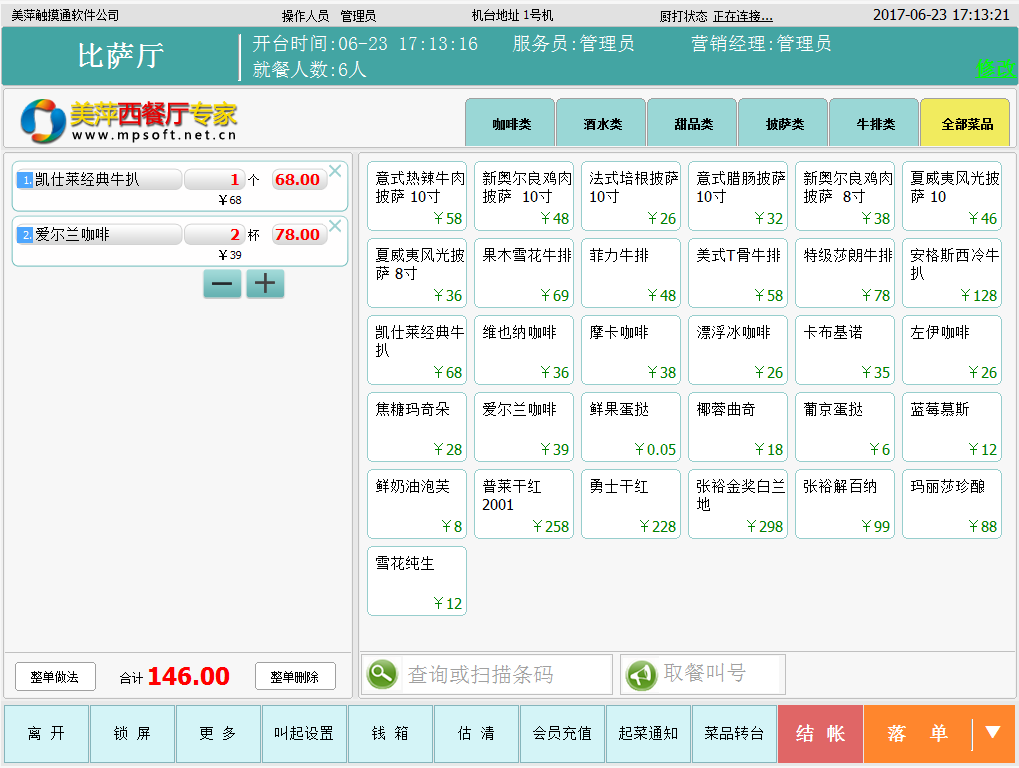Switch to the 咖啡类 category tab
1019x768 pixels.
[x=510, y=124]
